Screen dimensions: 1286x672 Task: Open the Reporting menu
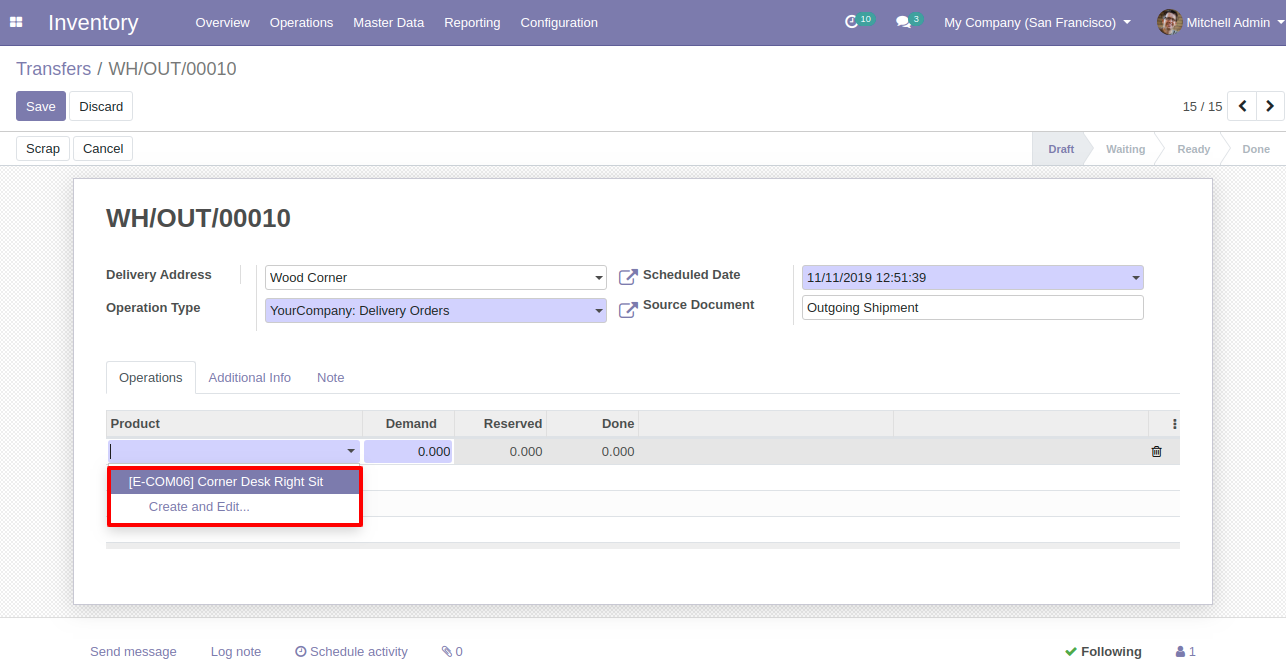472,22
